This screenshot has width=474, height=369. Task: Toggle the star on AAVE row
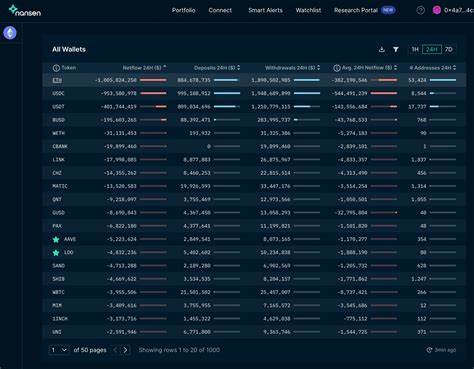[x=56, y=239]
